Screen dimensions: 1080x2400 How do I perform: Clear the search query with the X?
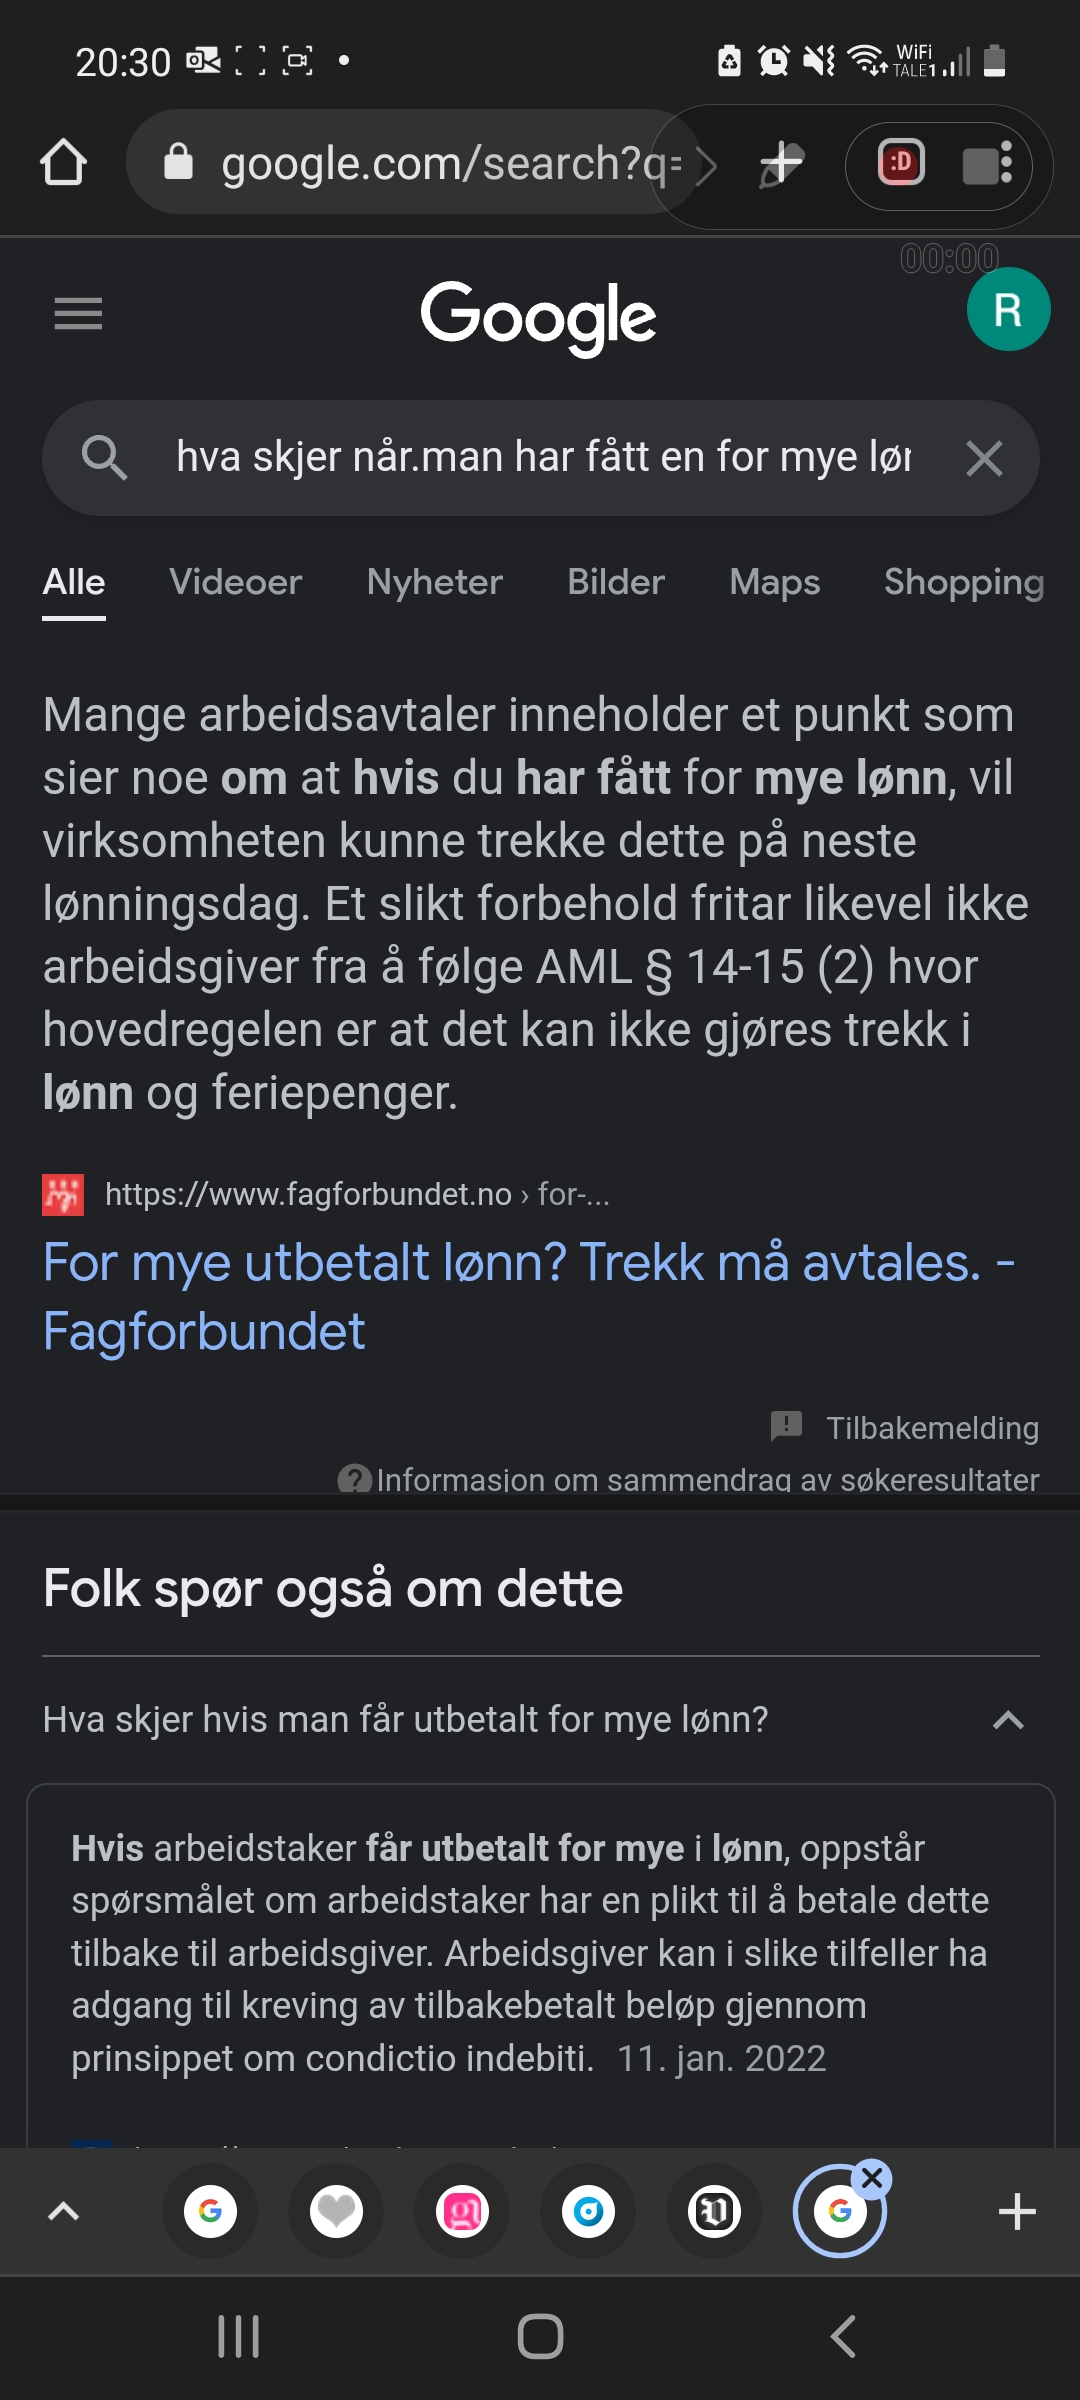pos(984,459)
